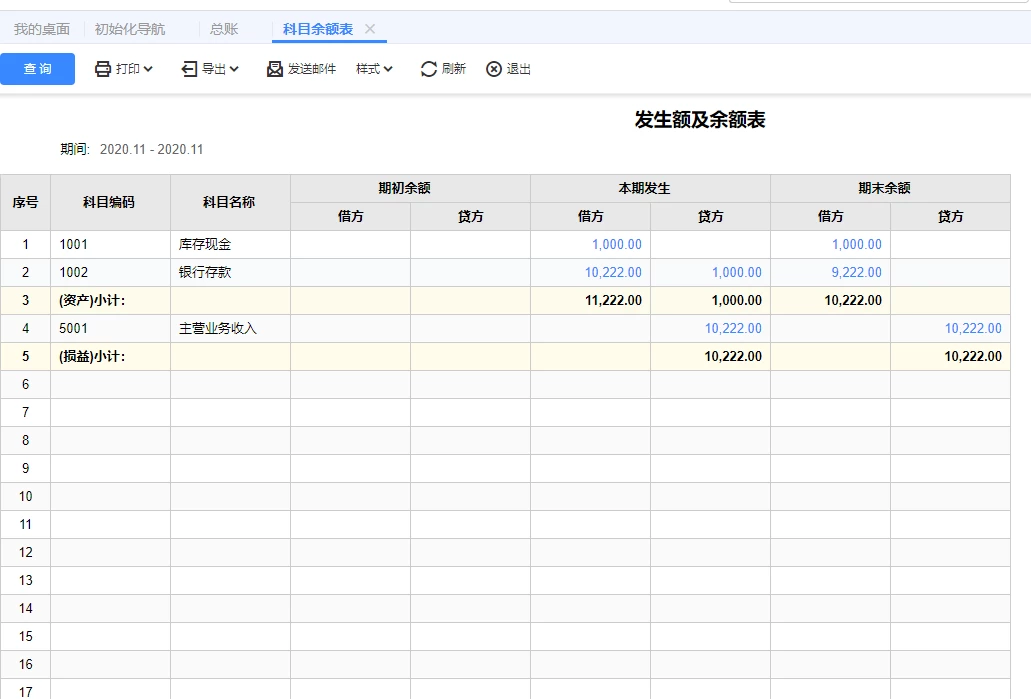Close the 科目余额表 tab

[x=370, y=29]
